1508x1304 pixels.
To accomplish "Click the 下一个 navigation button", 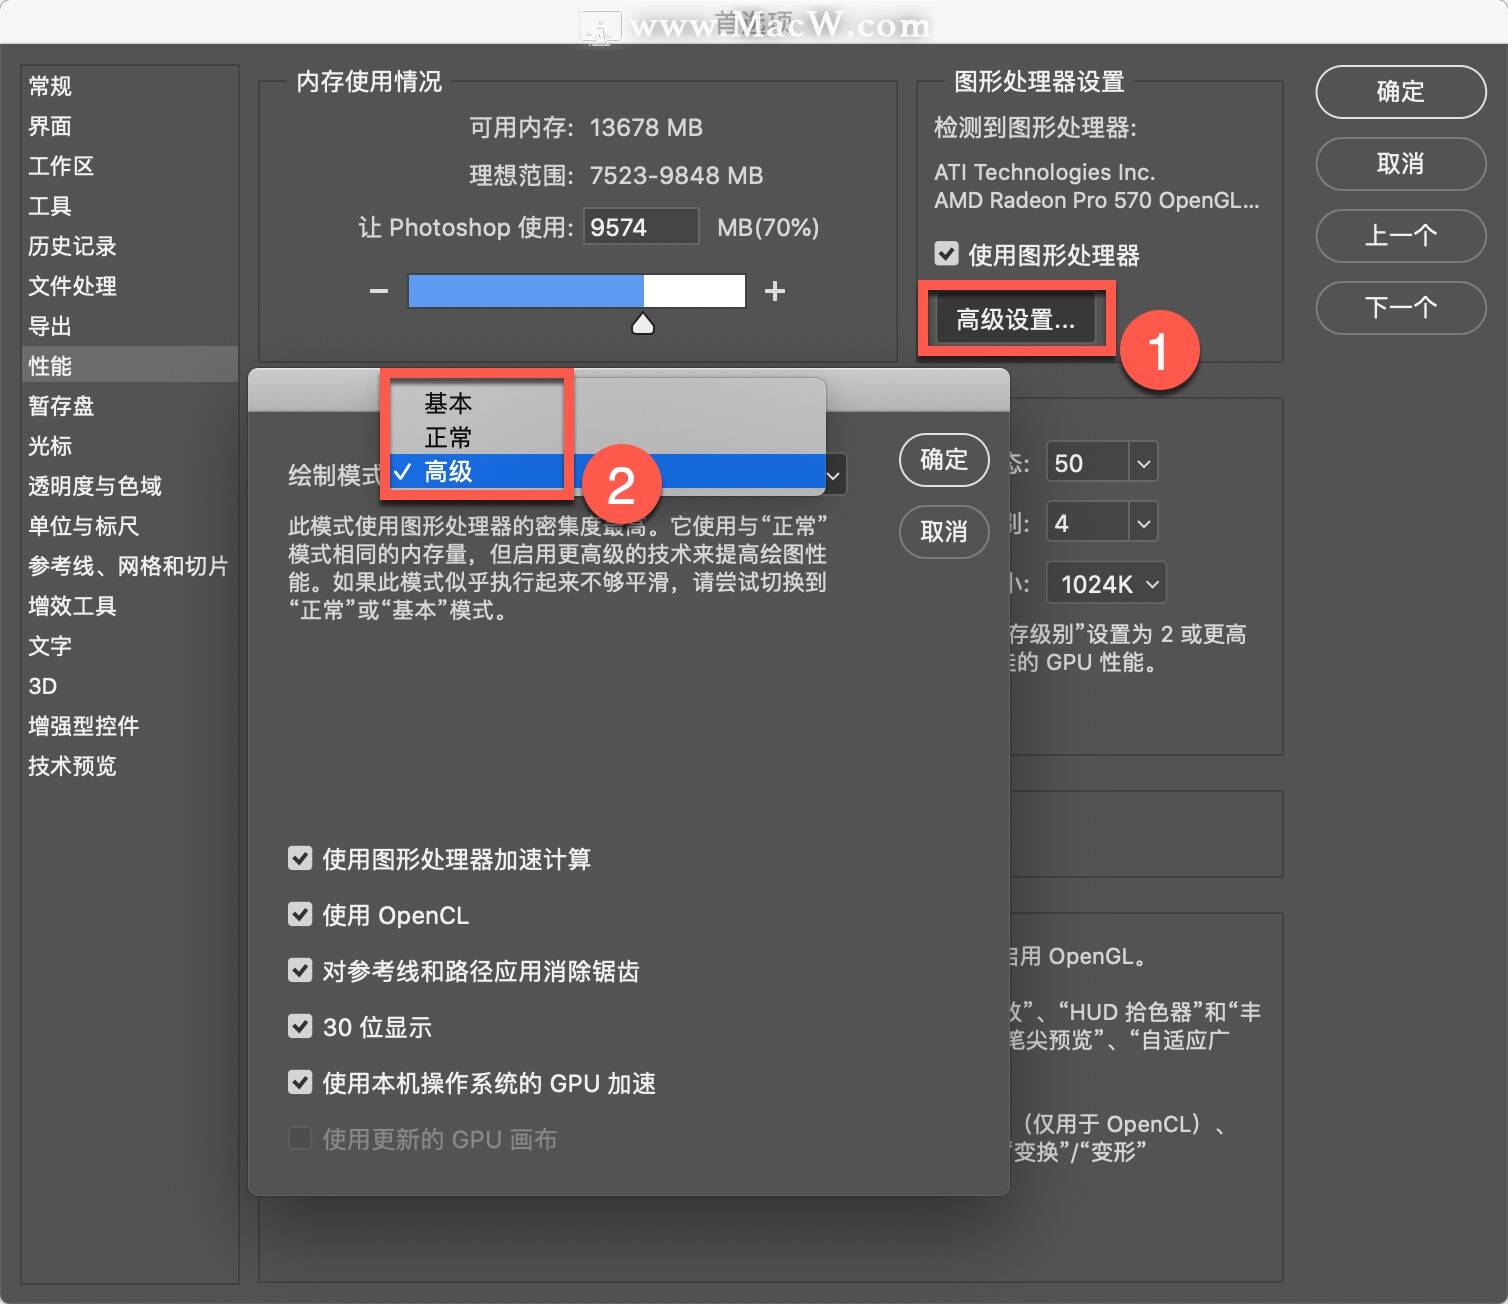I will [1400, 308].
